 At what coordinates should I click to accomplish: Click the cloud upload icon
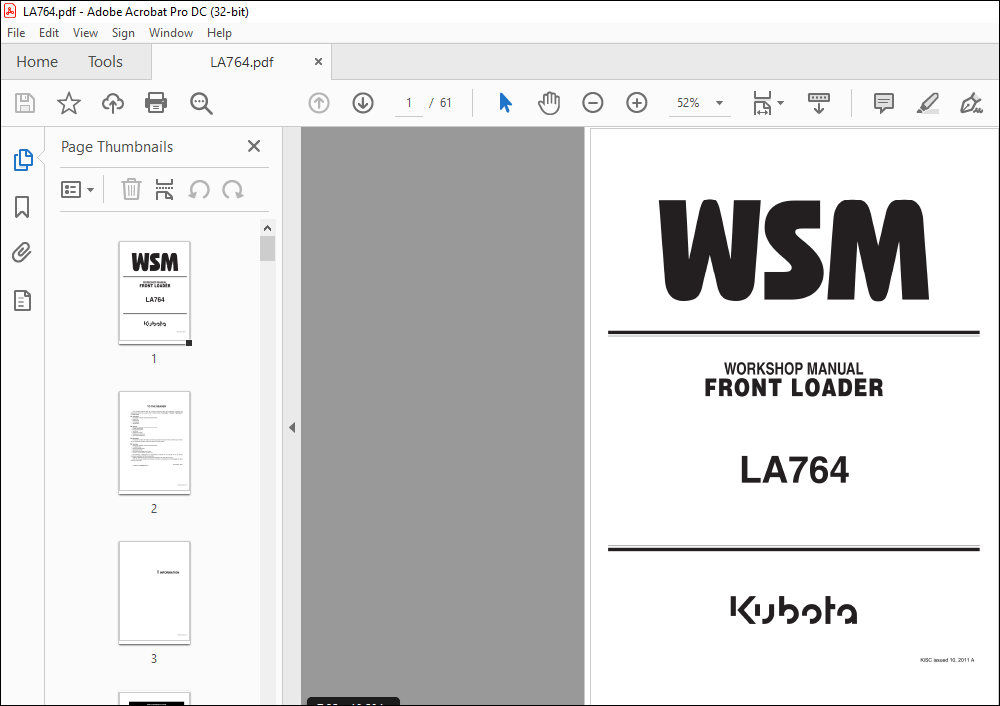pos(113,103)
